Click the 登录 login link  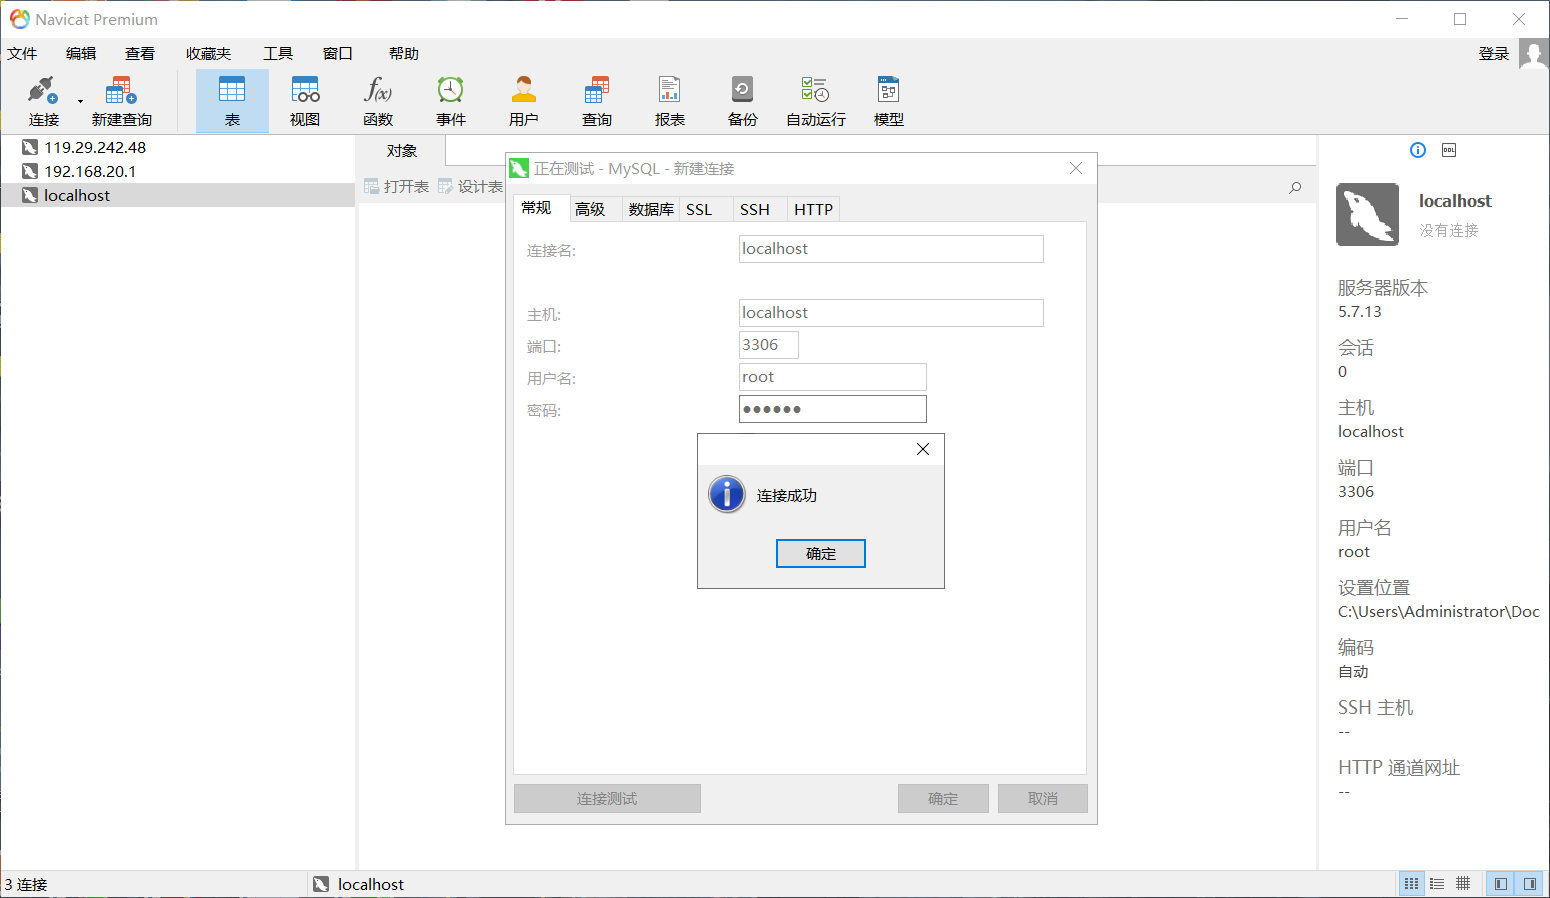point(1493,54)
